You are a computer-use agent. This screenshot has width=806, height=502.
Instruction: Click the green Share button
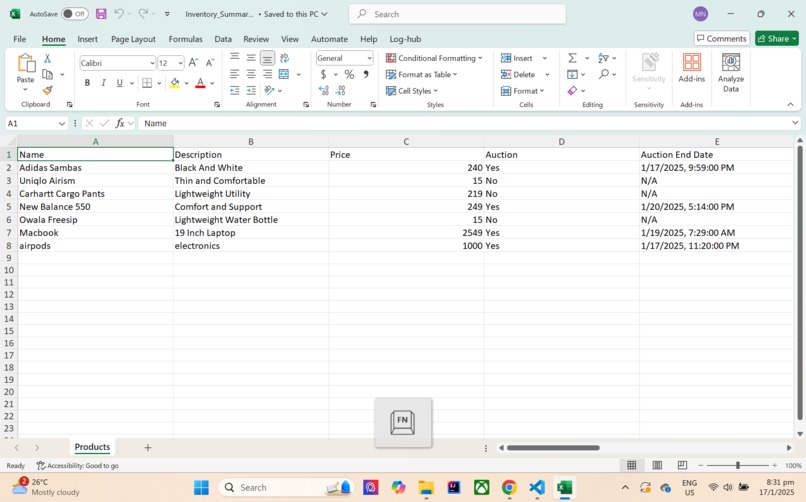(x=777, y=39)
